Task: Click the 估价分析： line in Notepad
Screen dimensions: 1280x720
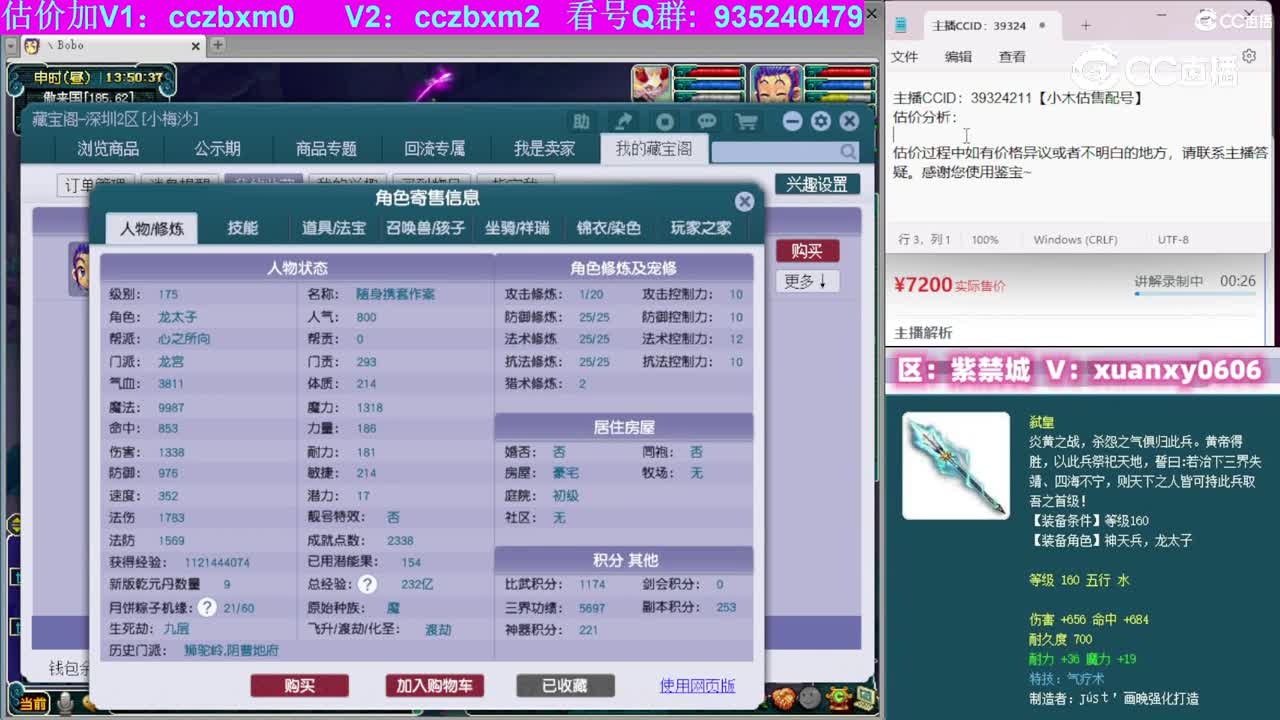Action: click(x=925, y=117)
